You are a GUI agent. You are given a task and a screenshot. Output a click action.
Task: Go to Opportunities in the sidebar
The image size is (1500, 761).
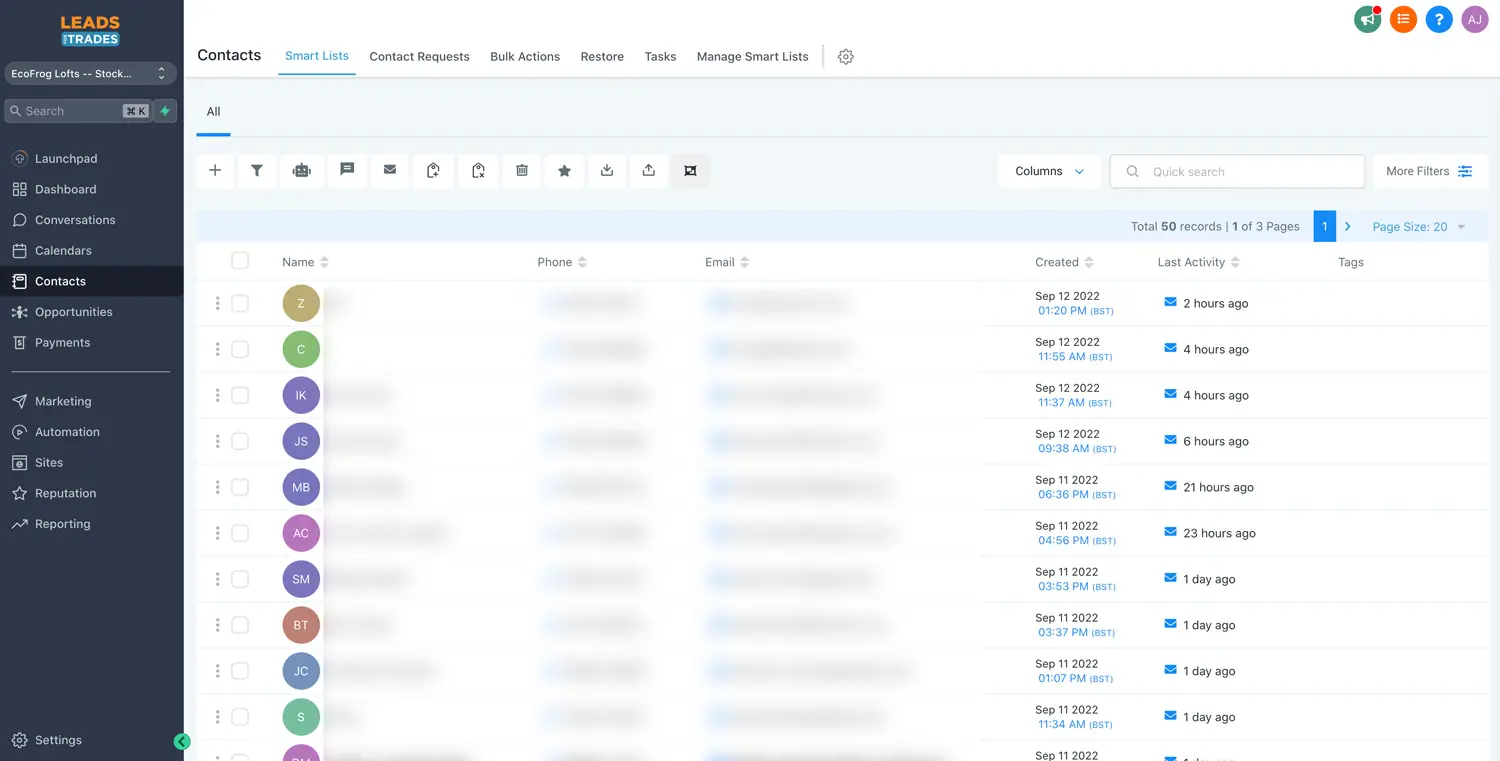coord(74,312)
